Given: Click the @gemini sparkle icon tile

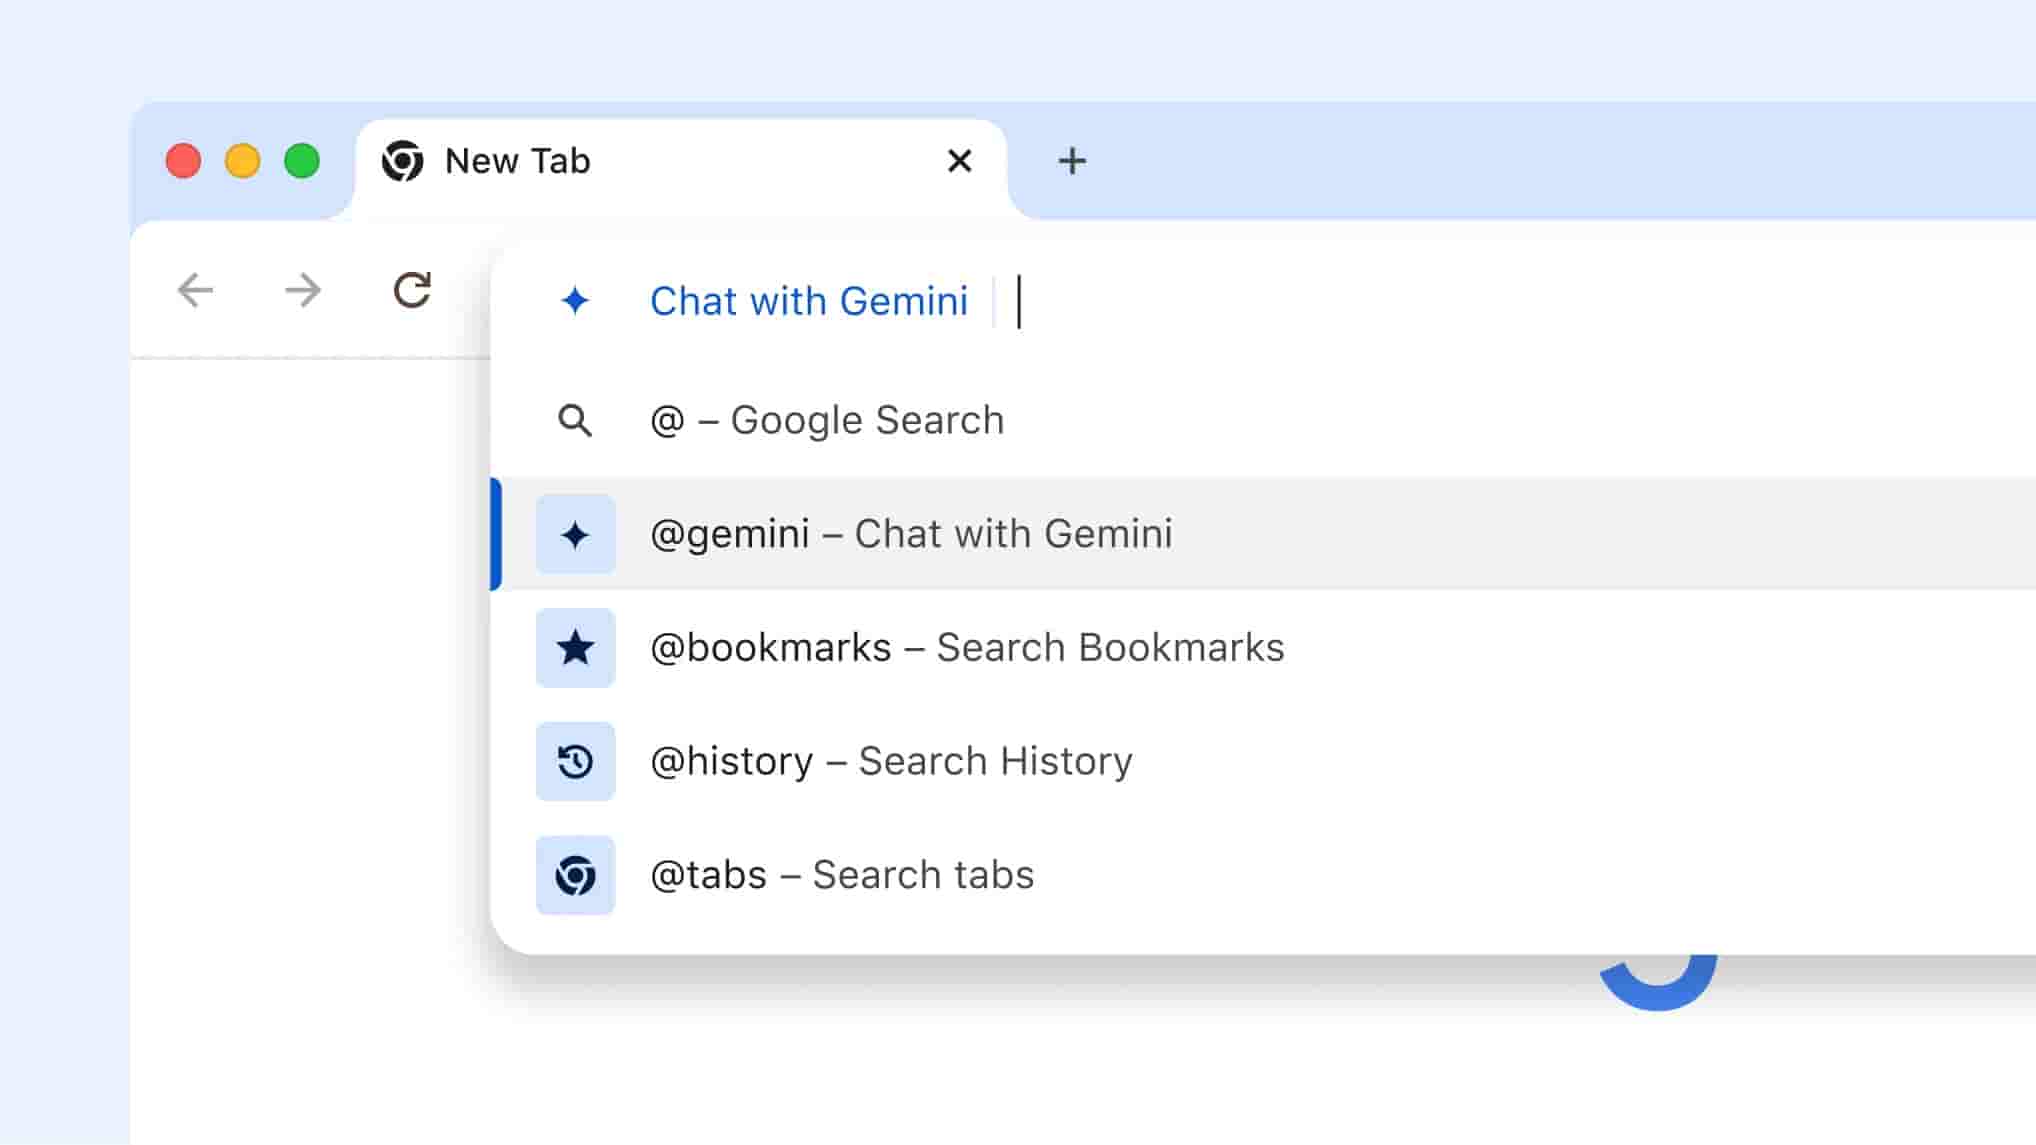Looking at the screenshot, I should click(x=575, y=534).
